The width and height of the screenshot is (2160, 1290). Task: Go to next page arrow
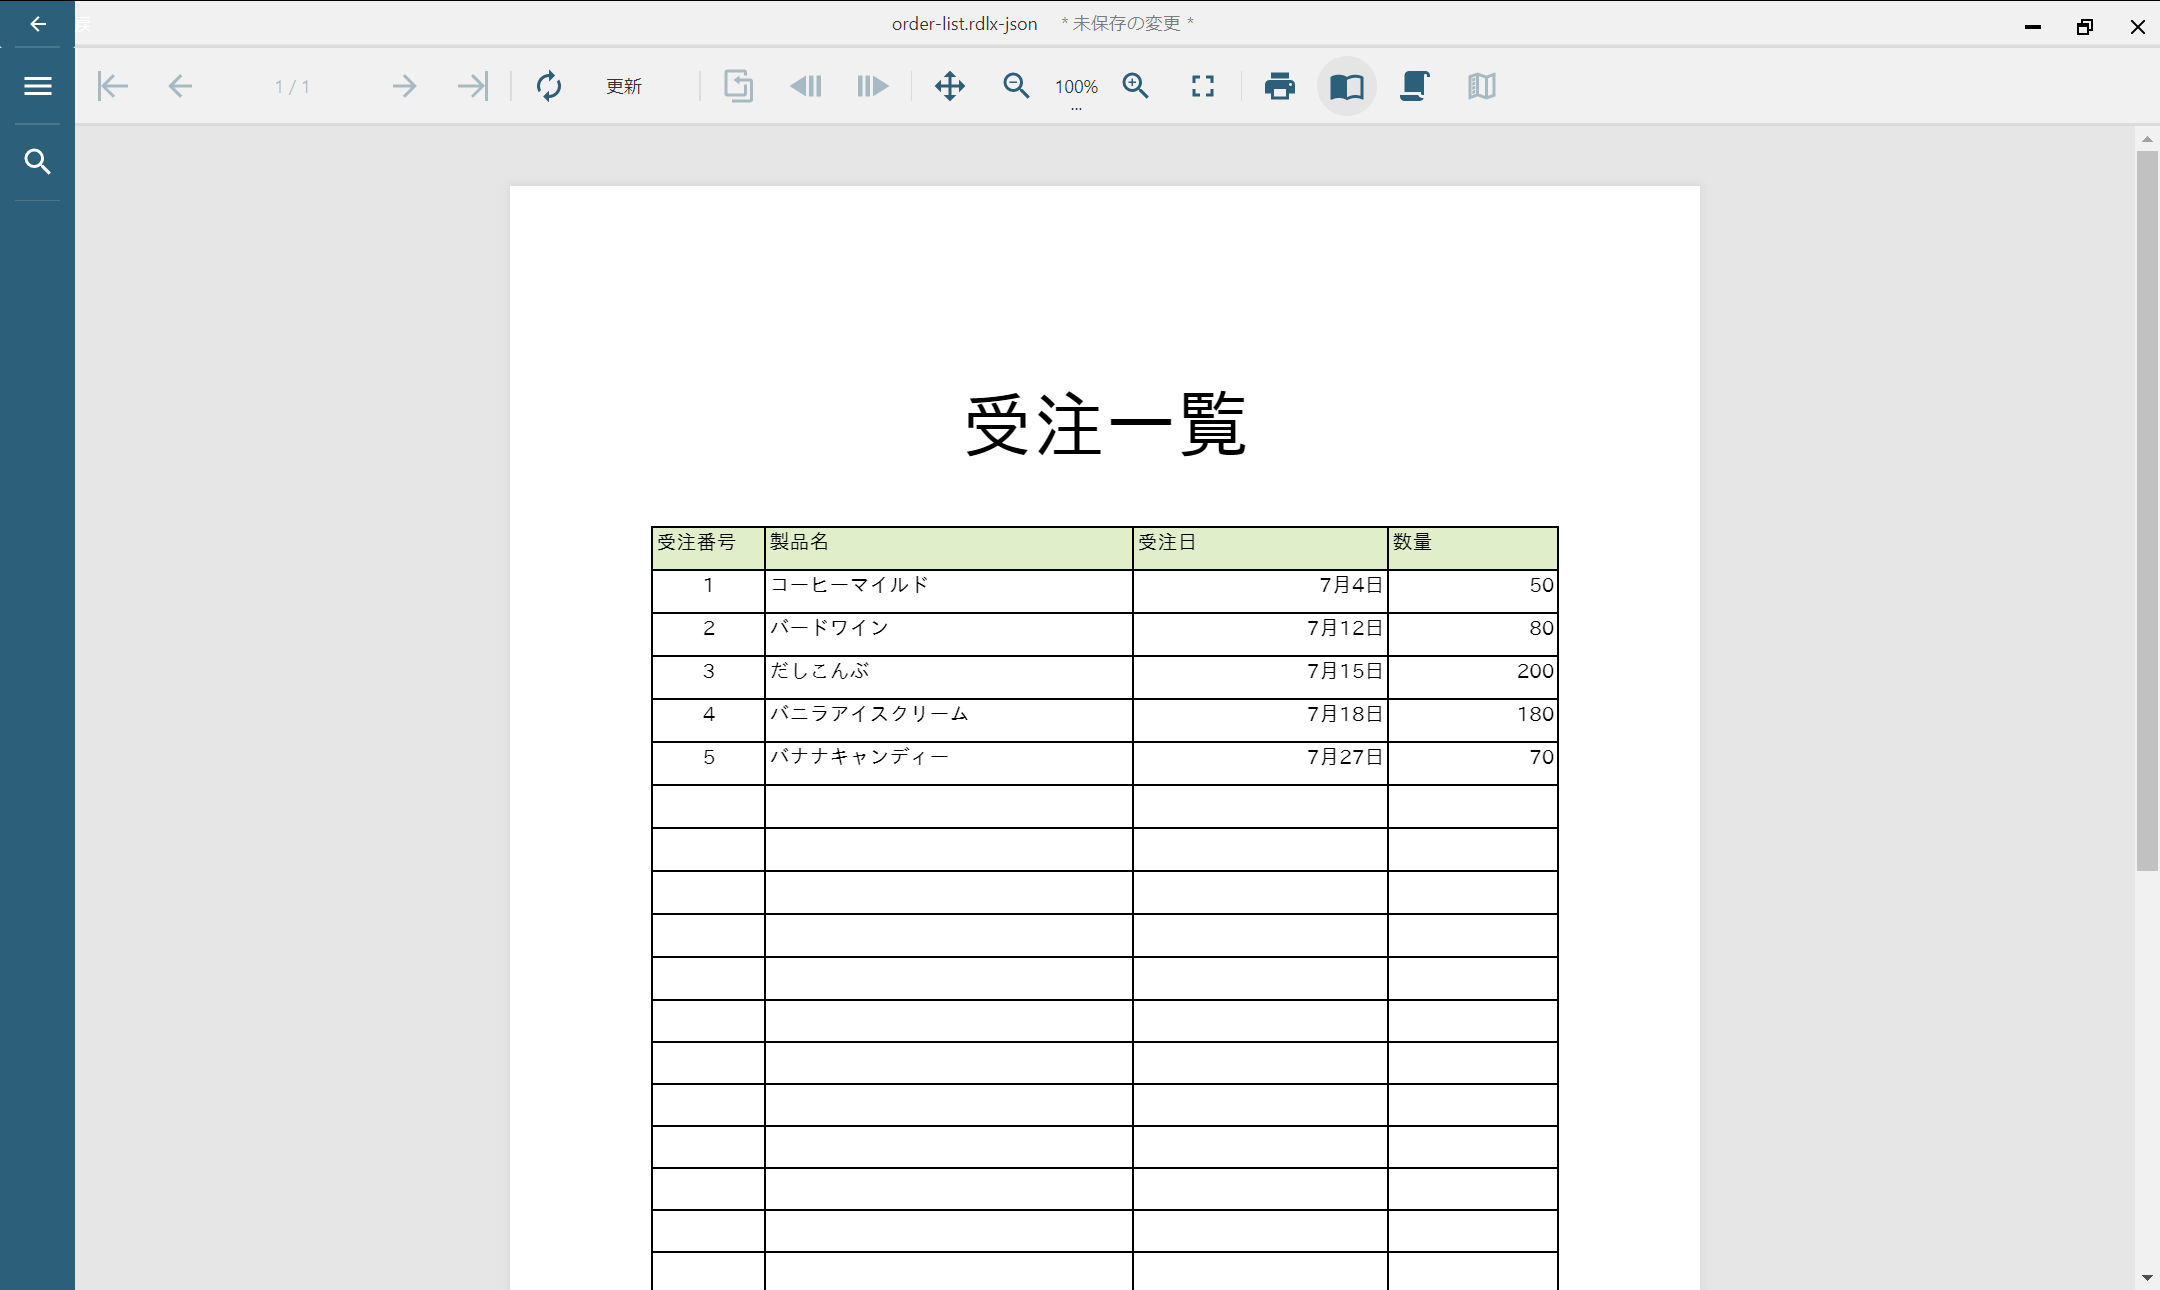404,86
